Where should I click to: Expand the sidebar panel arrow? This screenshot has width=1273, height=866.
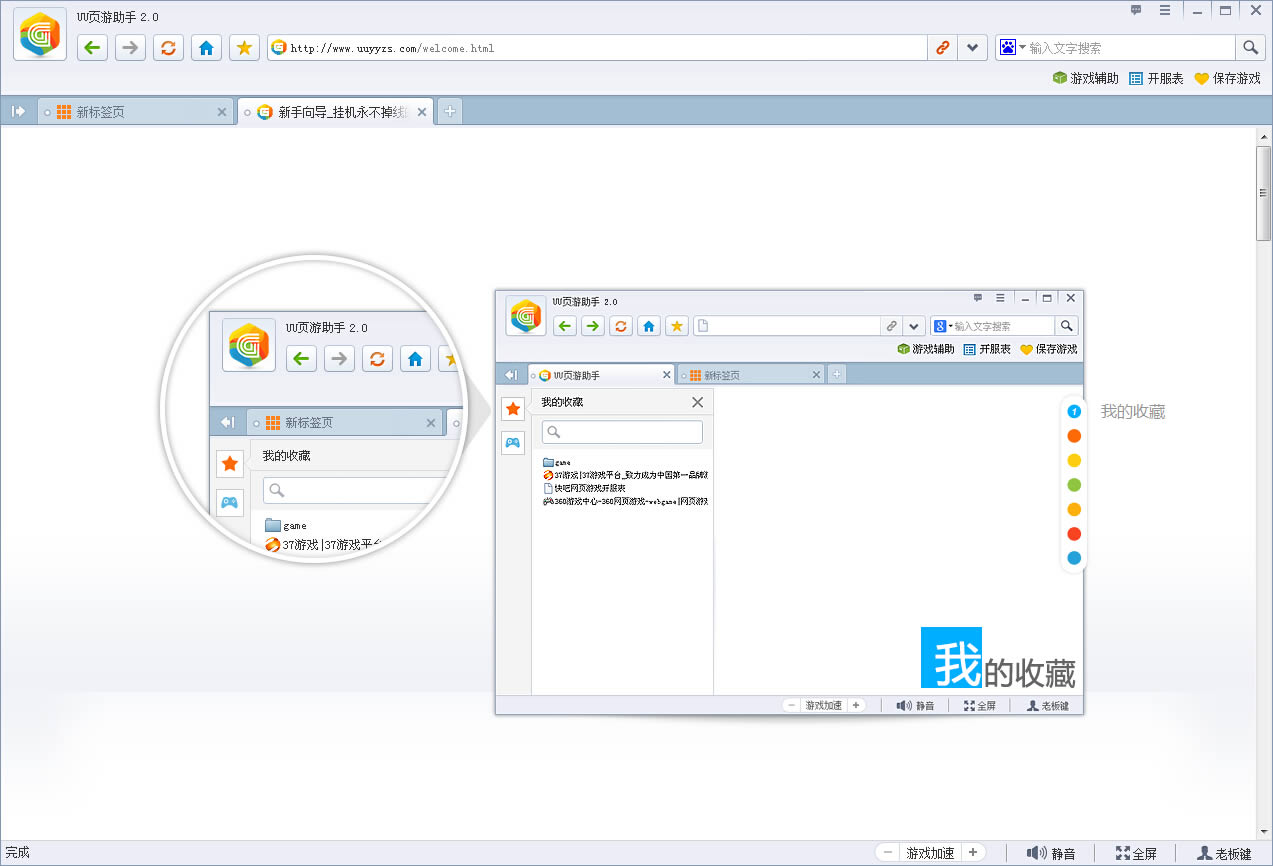(18, 112)
